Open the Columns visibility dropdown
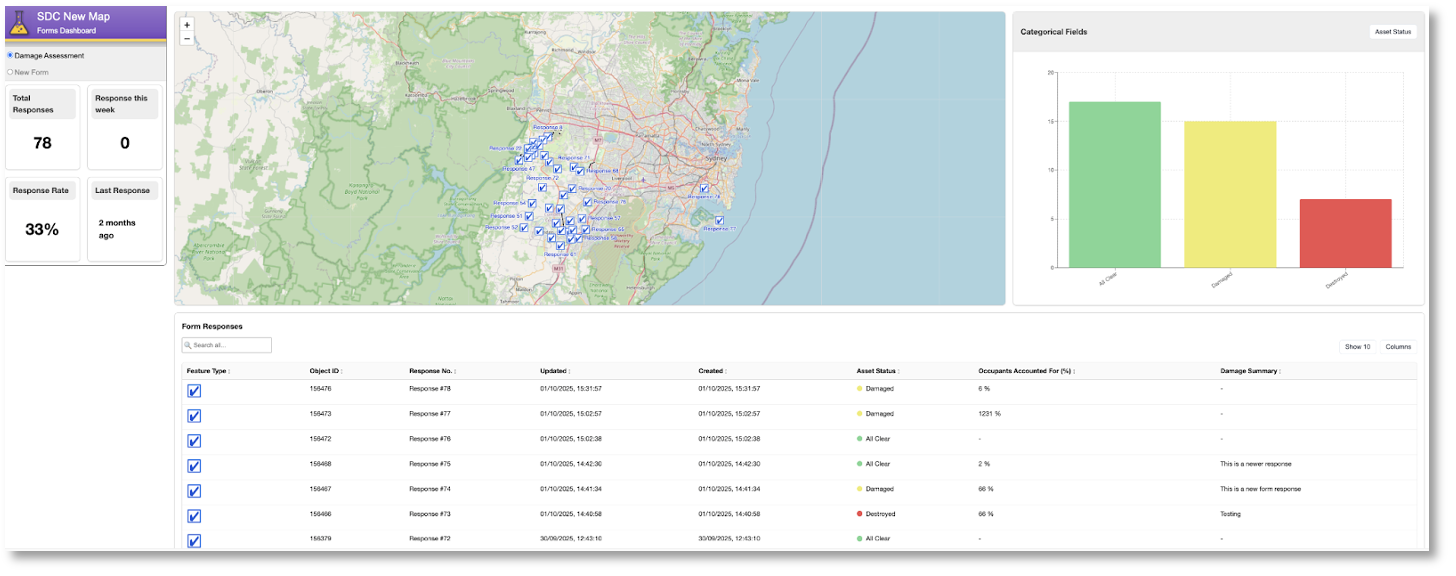This screenshot has height=576, width=1456. click(x=1398, y=347)
